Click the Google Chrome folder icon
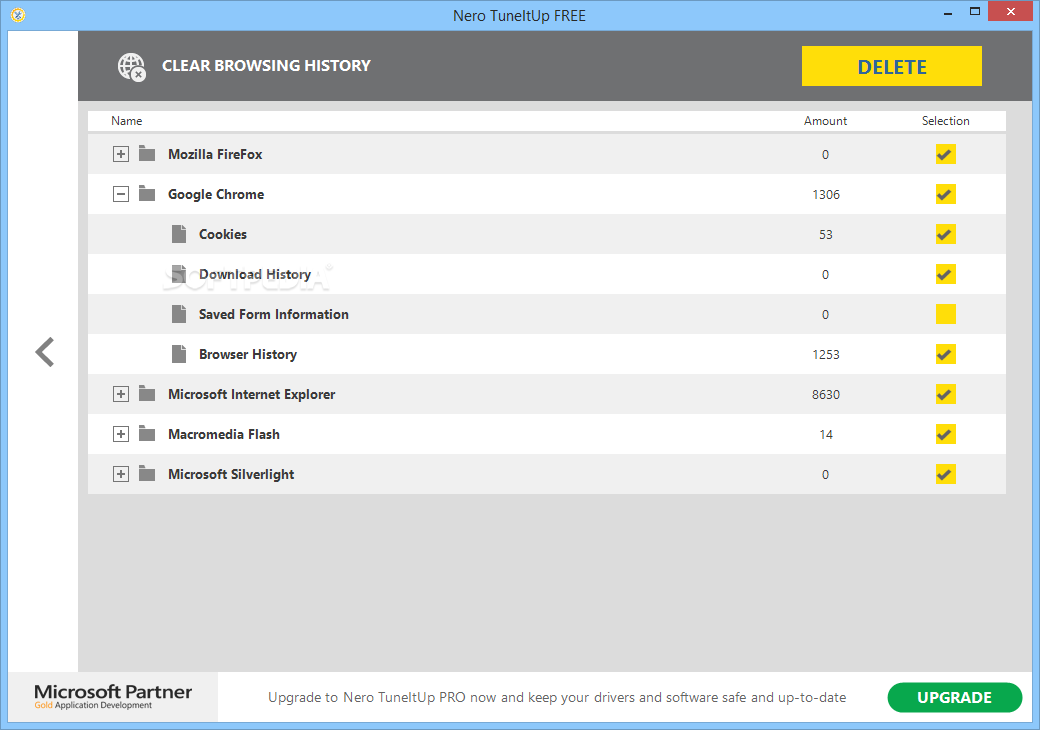The height and width of the screenshot is (730, 1040). (x=147, y=194)
